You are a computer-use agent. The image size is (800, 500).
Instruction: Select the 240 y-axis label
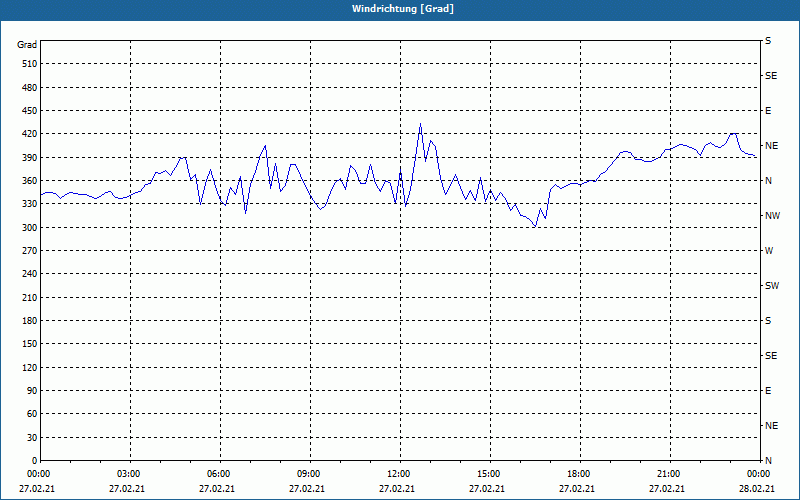pyautogui.click(x=30, y=274)
